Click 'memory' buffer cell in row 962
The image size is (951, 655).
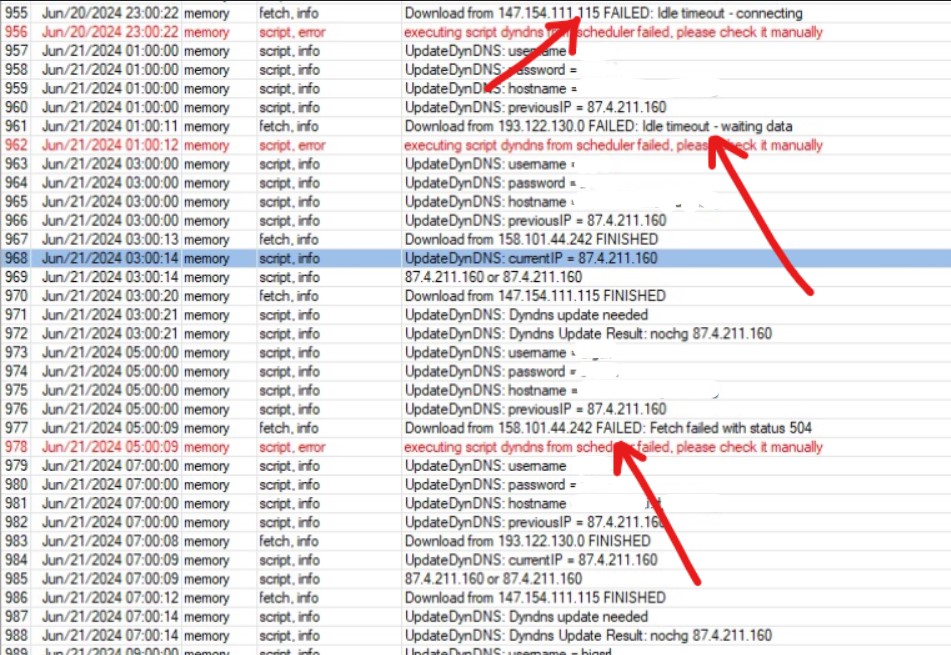pos(207,145)
